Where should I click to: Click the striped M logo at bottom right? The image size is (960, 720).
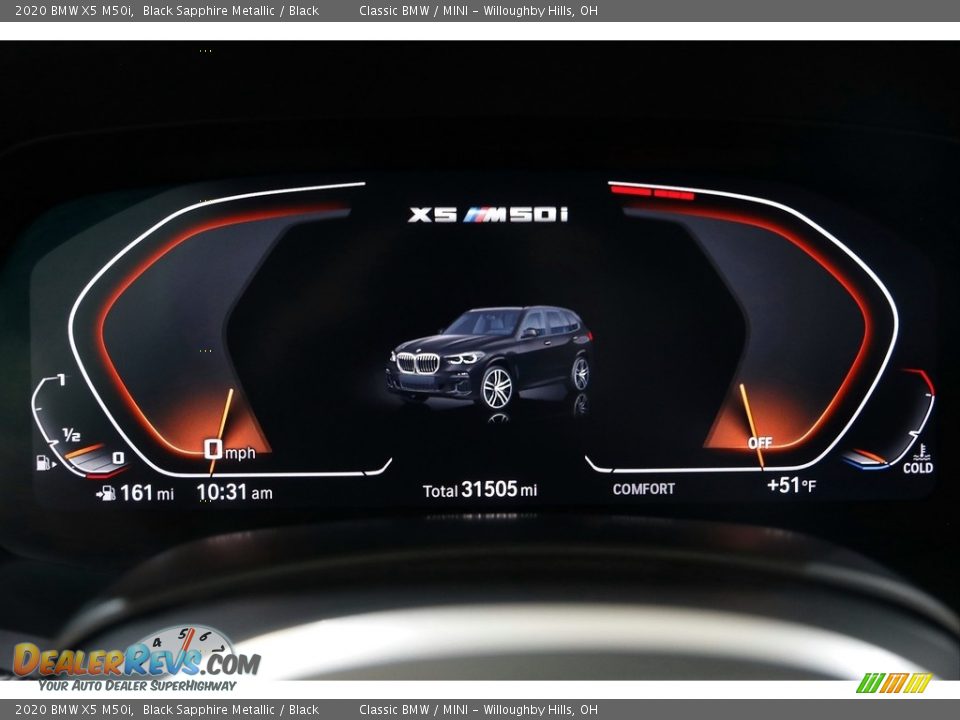coord(894,683)
